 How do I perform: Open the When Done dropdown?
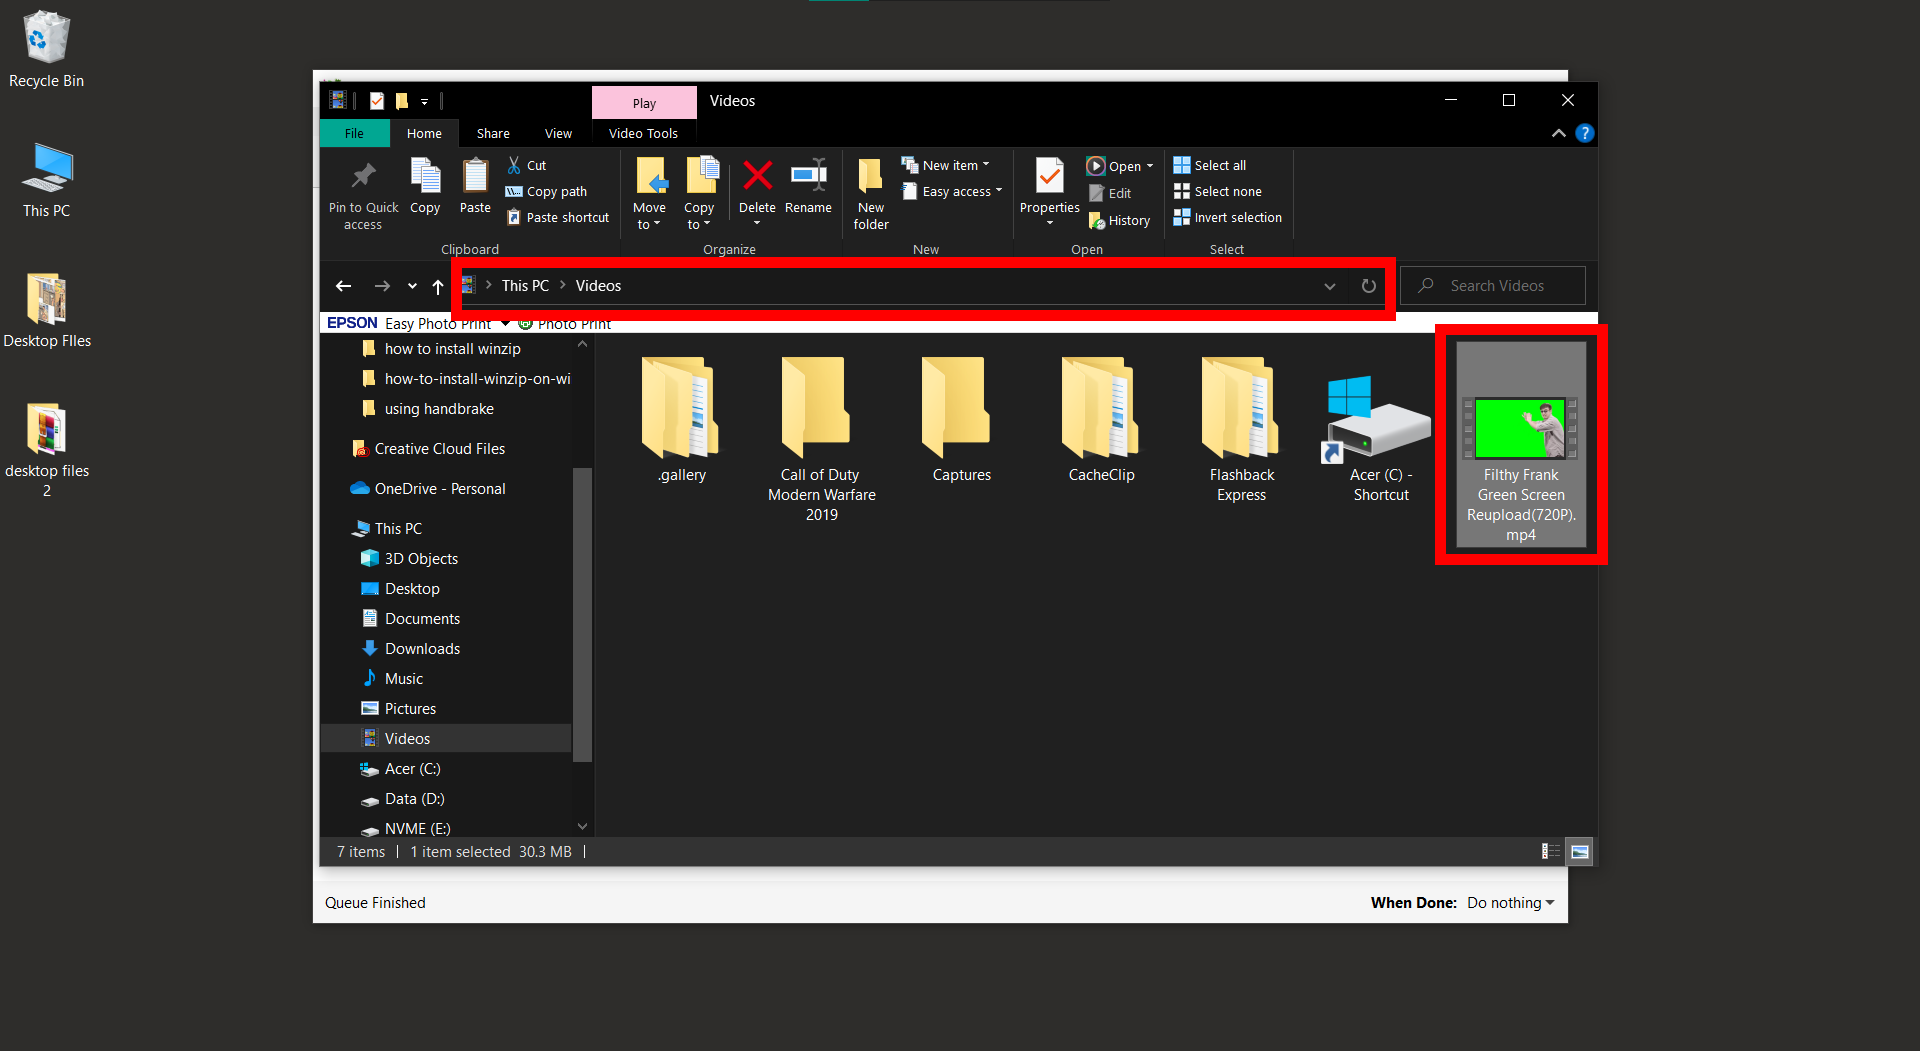[x=1510, y=902]
